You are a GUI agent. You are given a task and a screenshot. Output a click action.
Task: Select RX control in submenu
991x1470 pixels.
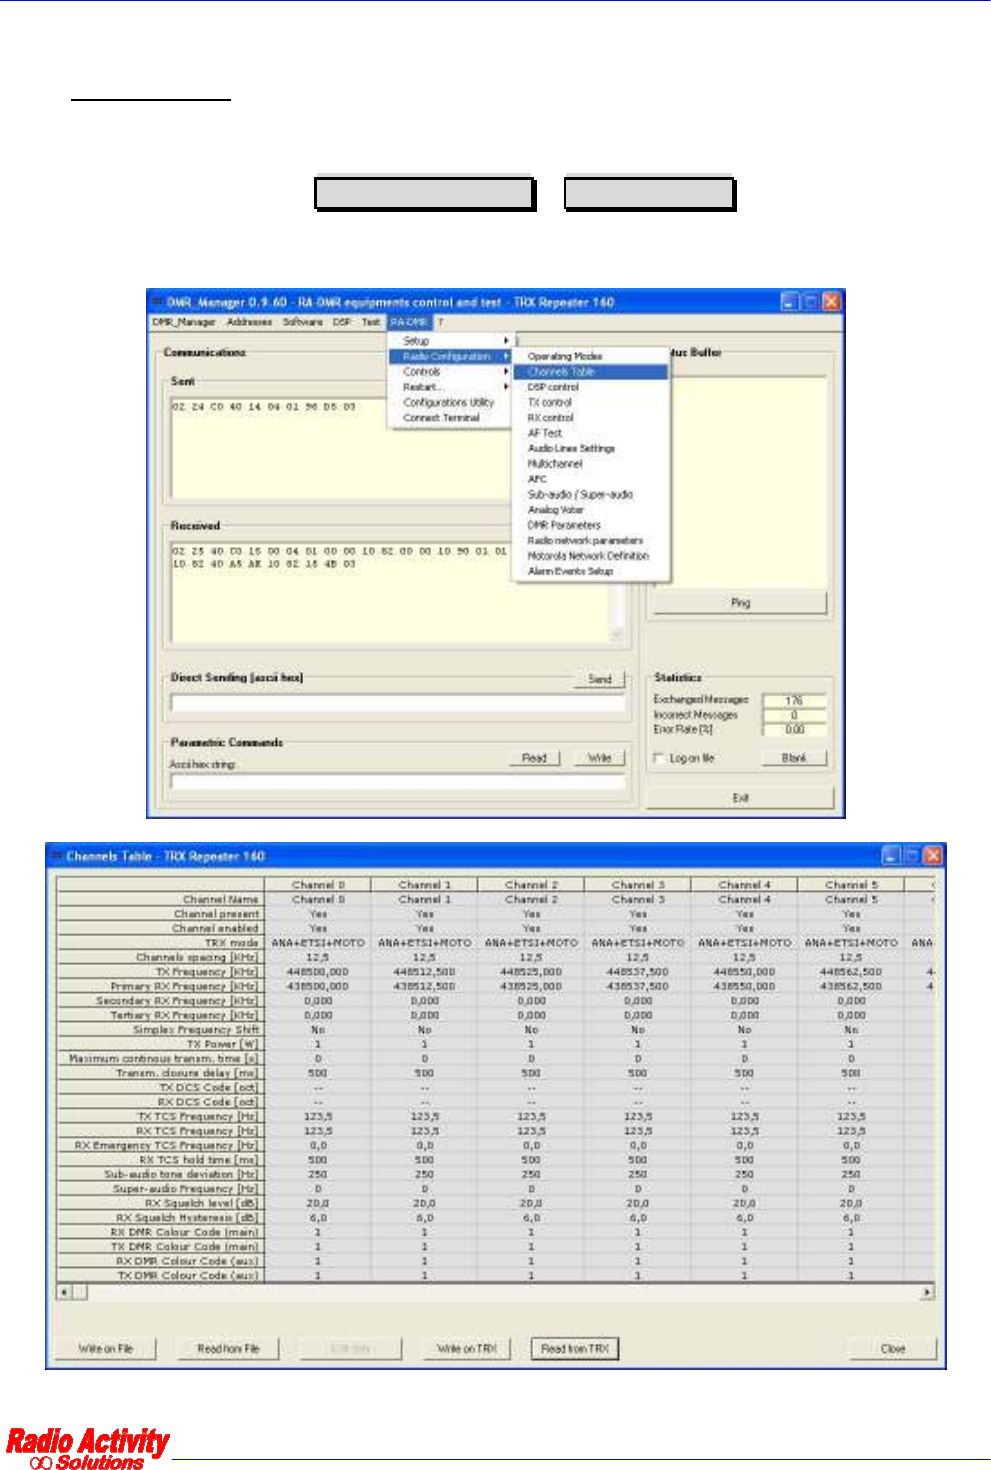coord(591,418)
